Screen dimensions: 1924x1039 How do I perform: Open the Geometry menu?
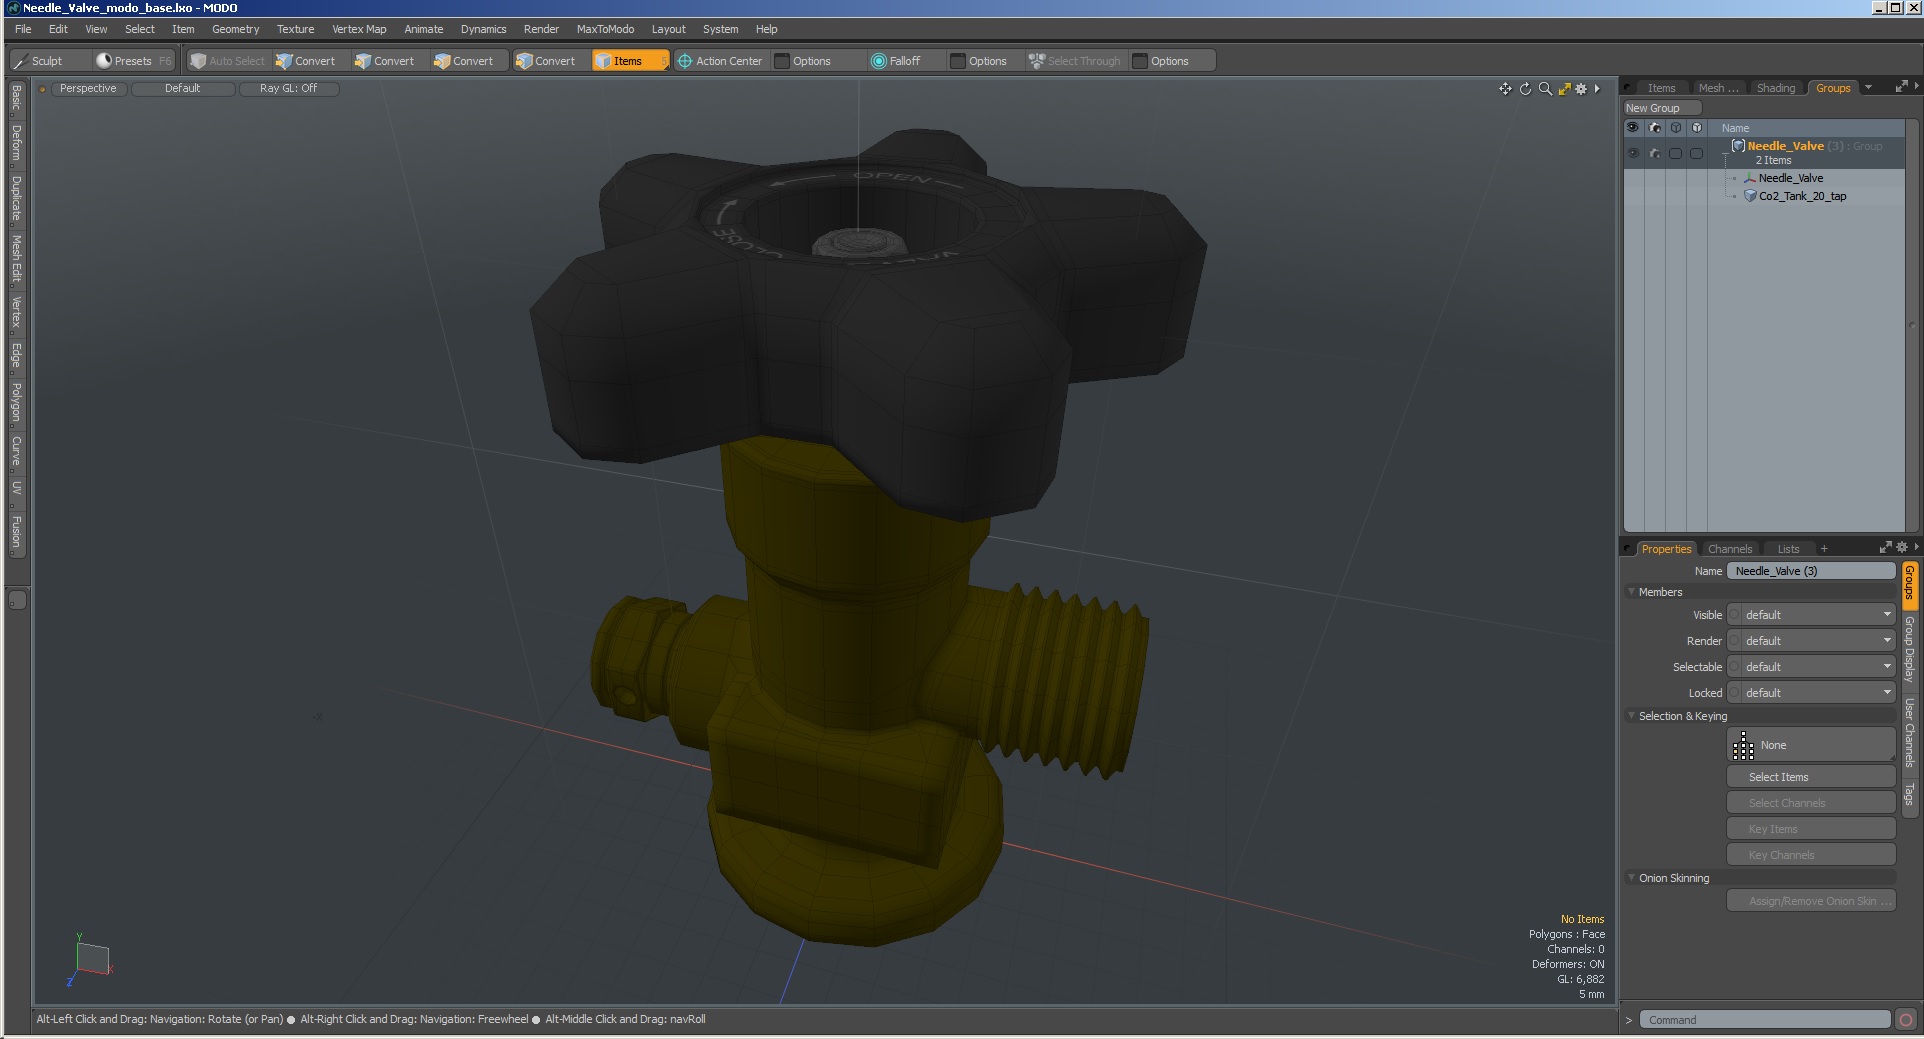[x=235, y=29]
